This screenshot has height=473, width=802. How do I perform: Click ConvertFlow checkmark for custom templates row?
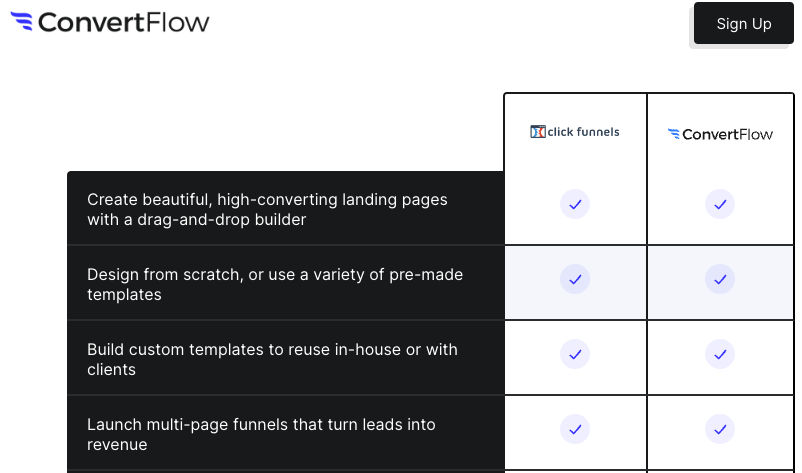tap(720, 354)
